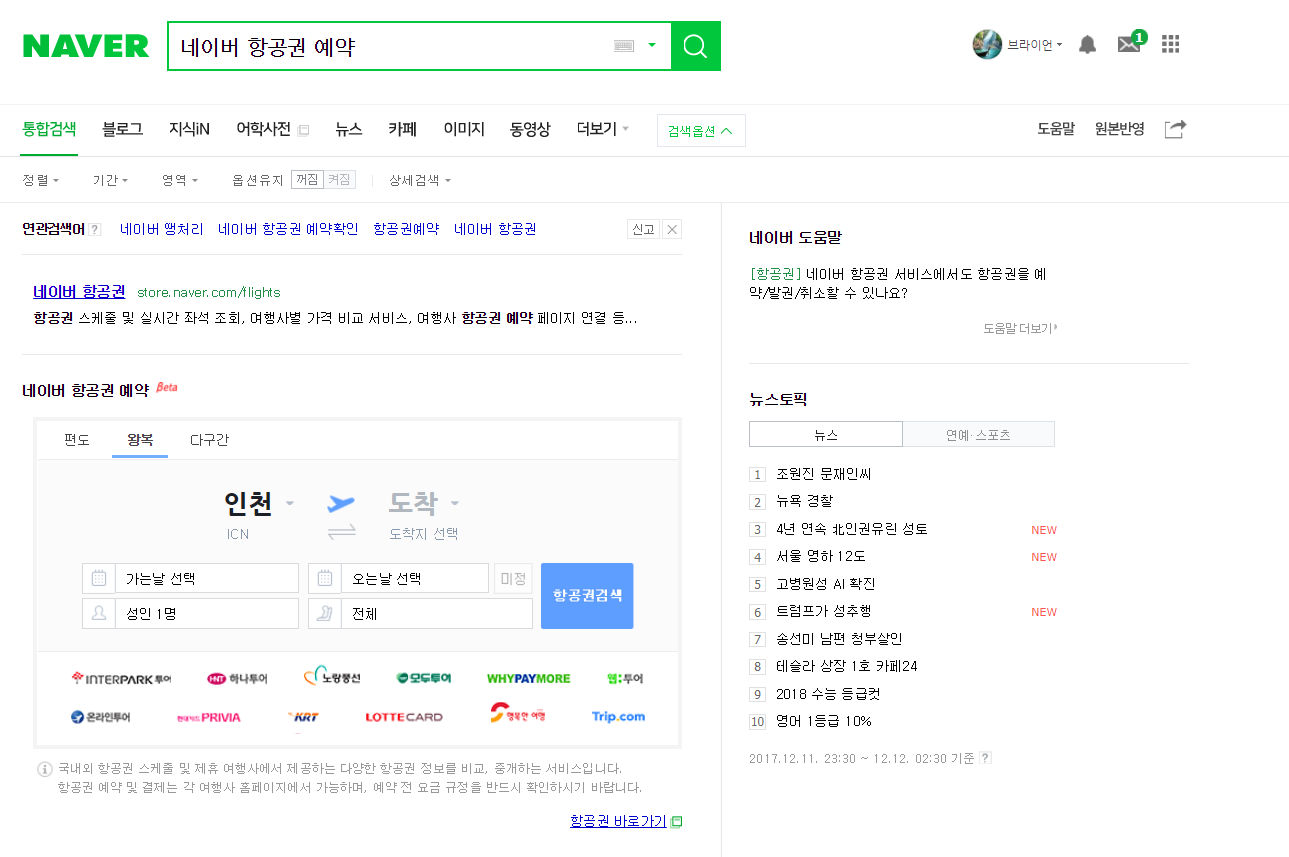The image size is (1289, 857).
Task: Click the airplane icon between airports
Action: [341, 501]
